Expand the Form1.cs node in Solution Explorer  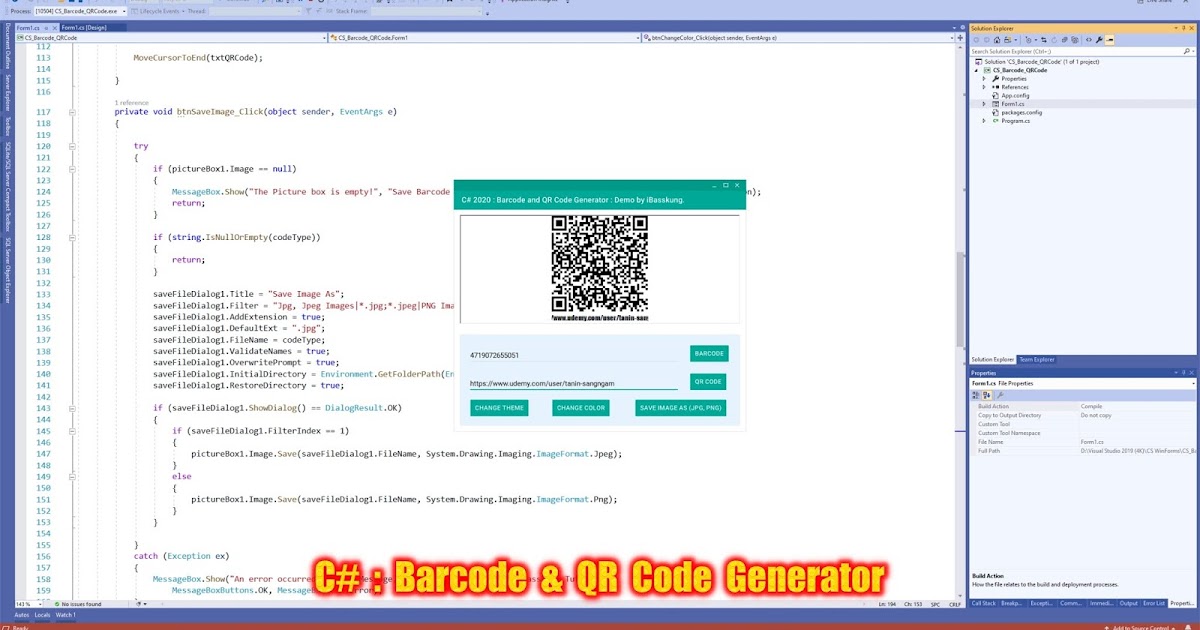(983, 104)
